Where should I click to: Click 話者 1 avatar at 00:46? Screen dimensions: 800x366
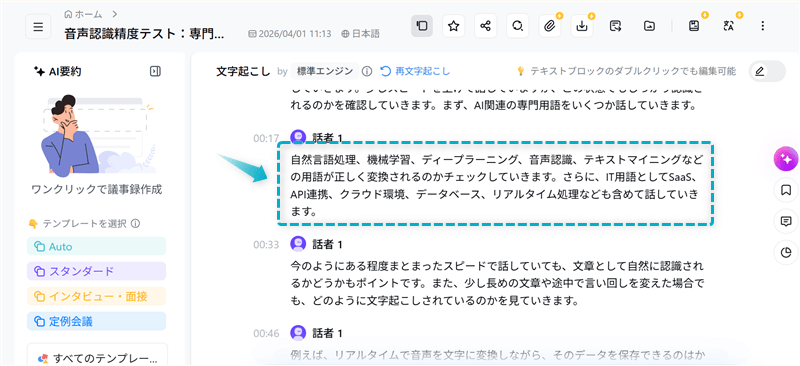click(x=297, y=333)
